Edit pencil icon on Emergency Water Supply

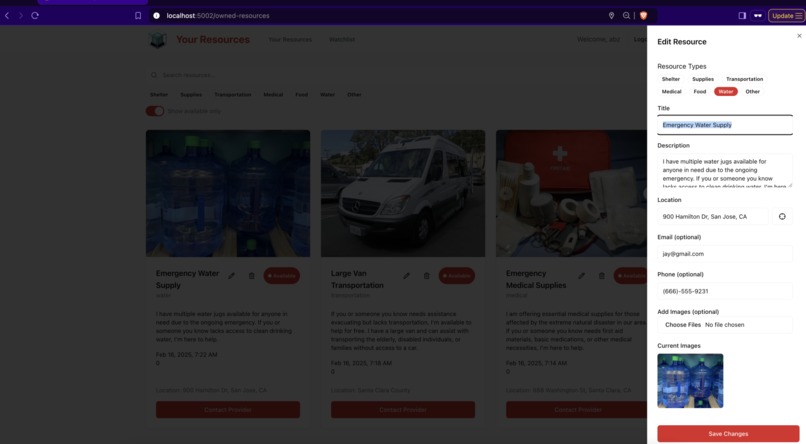(231, 275)
